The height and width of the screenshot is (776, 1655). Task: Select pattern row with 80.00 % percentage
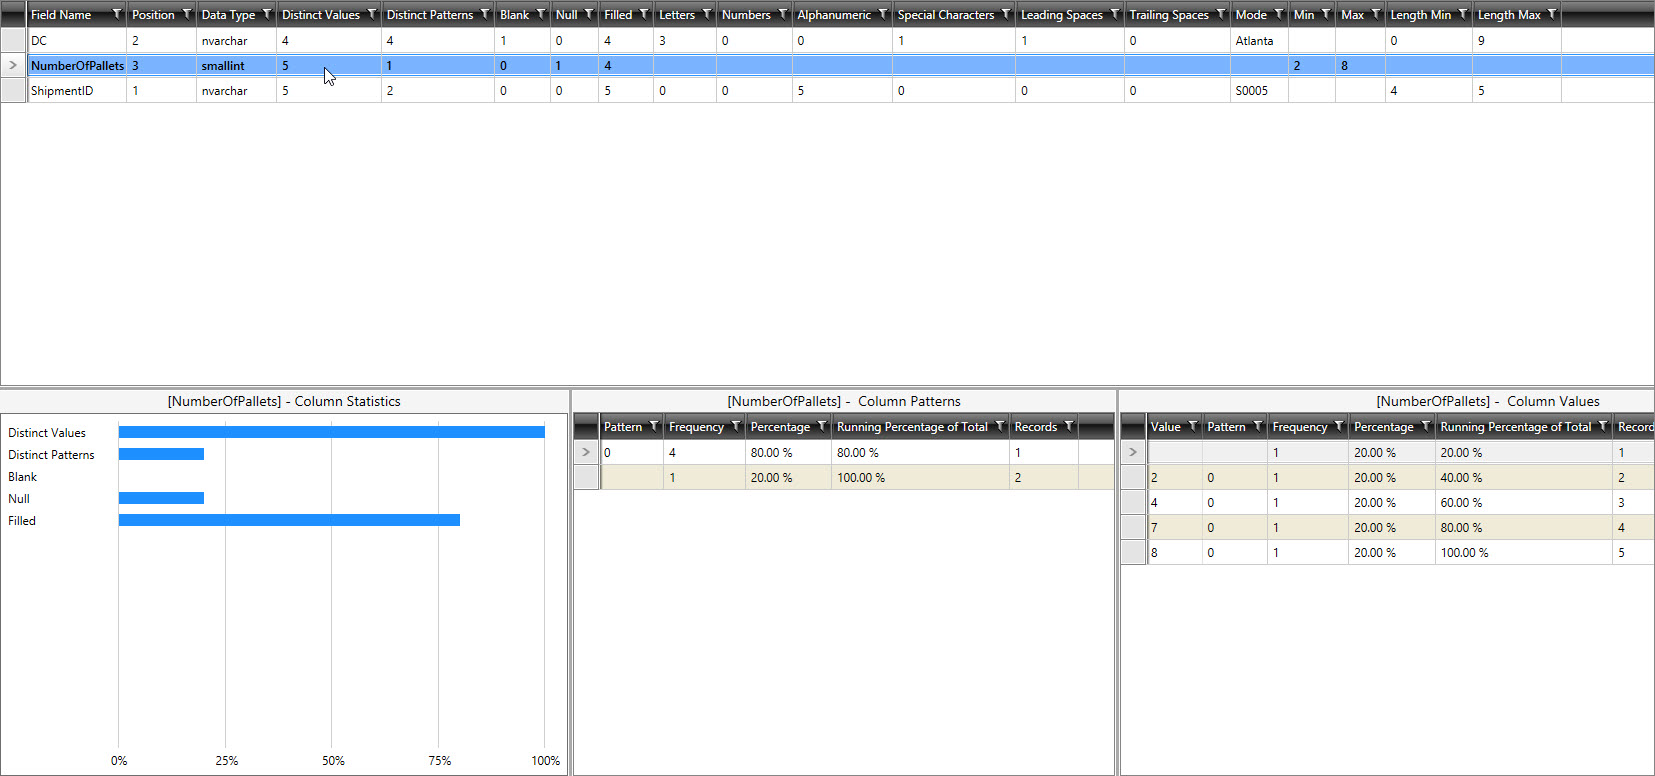844,452
